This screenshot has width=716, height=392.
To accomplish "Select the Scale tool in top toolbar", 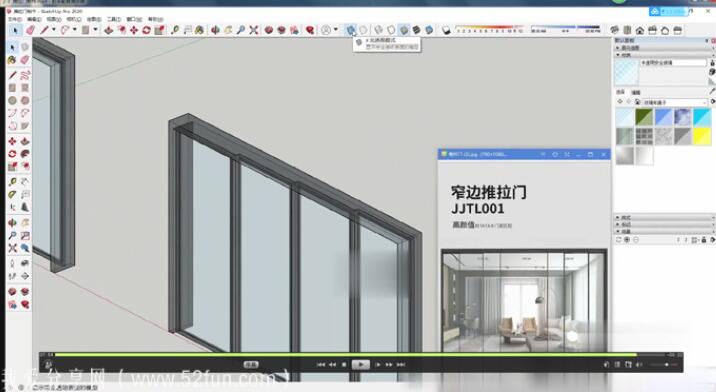I will [159, 30].
